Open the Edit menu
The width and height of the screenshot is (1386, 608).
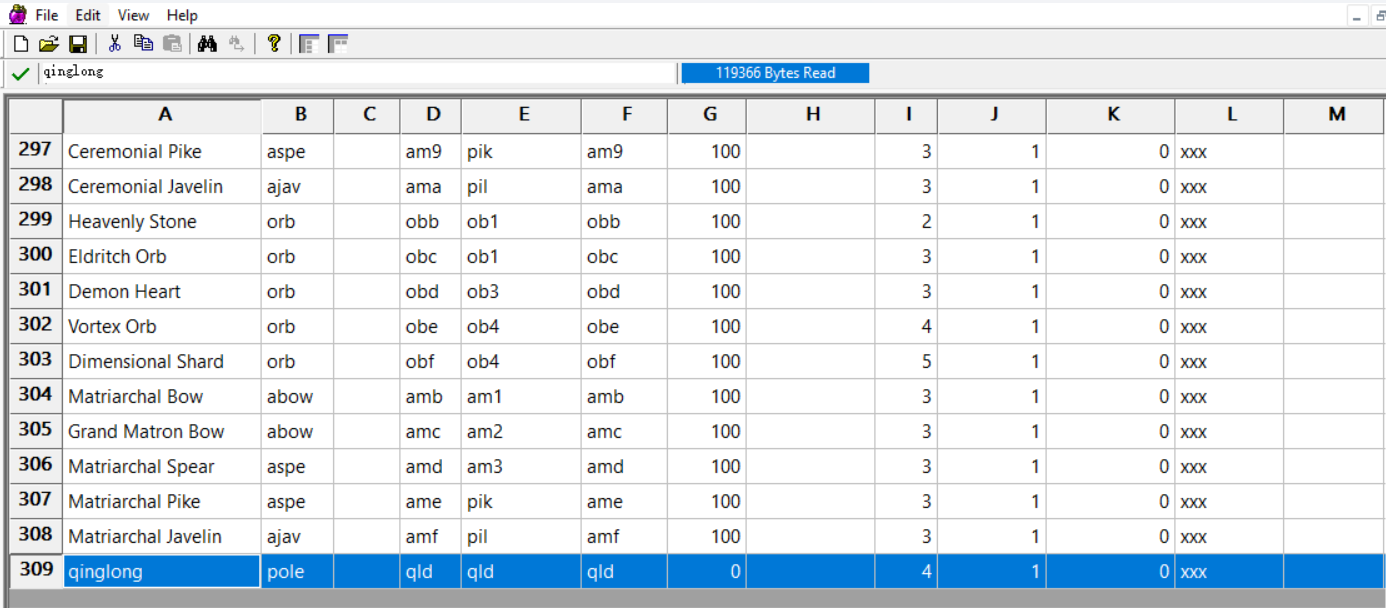[88, 15]
